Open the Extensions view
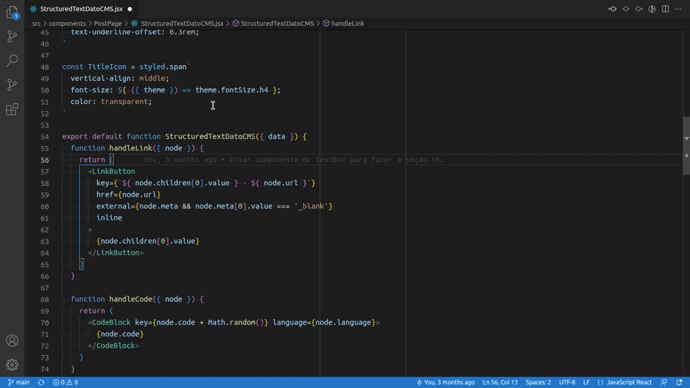690x388 pixels. coord(12,109)
